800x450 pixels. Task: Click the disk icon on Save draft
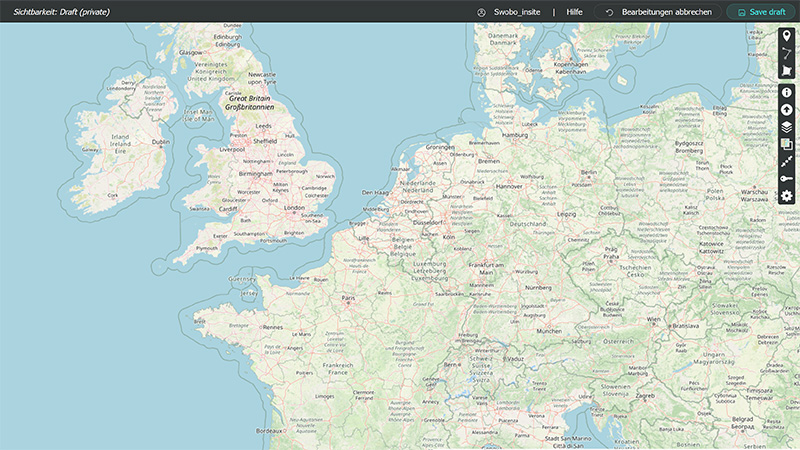coord(741,12)
